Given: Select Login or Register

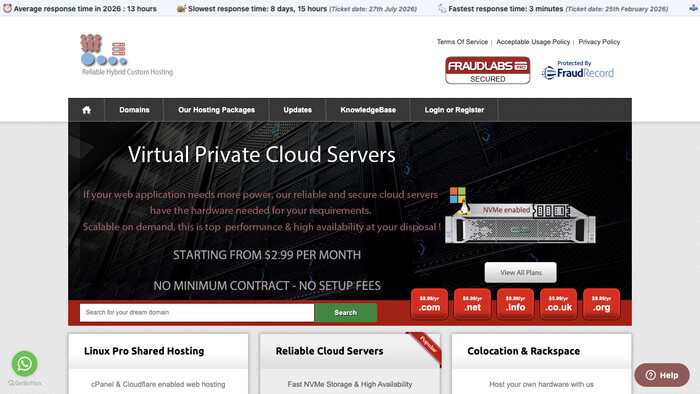Looking at the screenshot, I should pos(454,110).
